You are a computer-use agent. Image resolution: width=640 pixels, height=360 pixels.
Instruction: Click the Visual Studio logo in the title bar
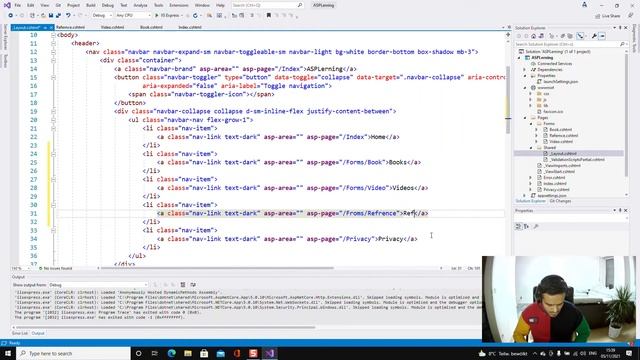(x=7, y=5)
